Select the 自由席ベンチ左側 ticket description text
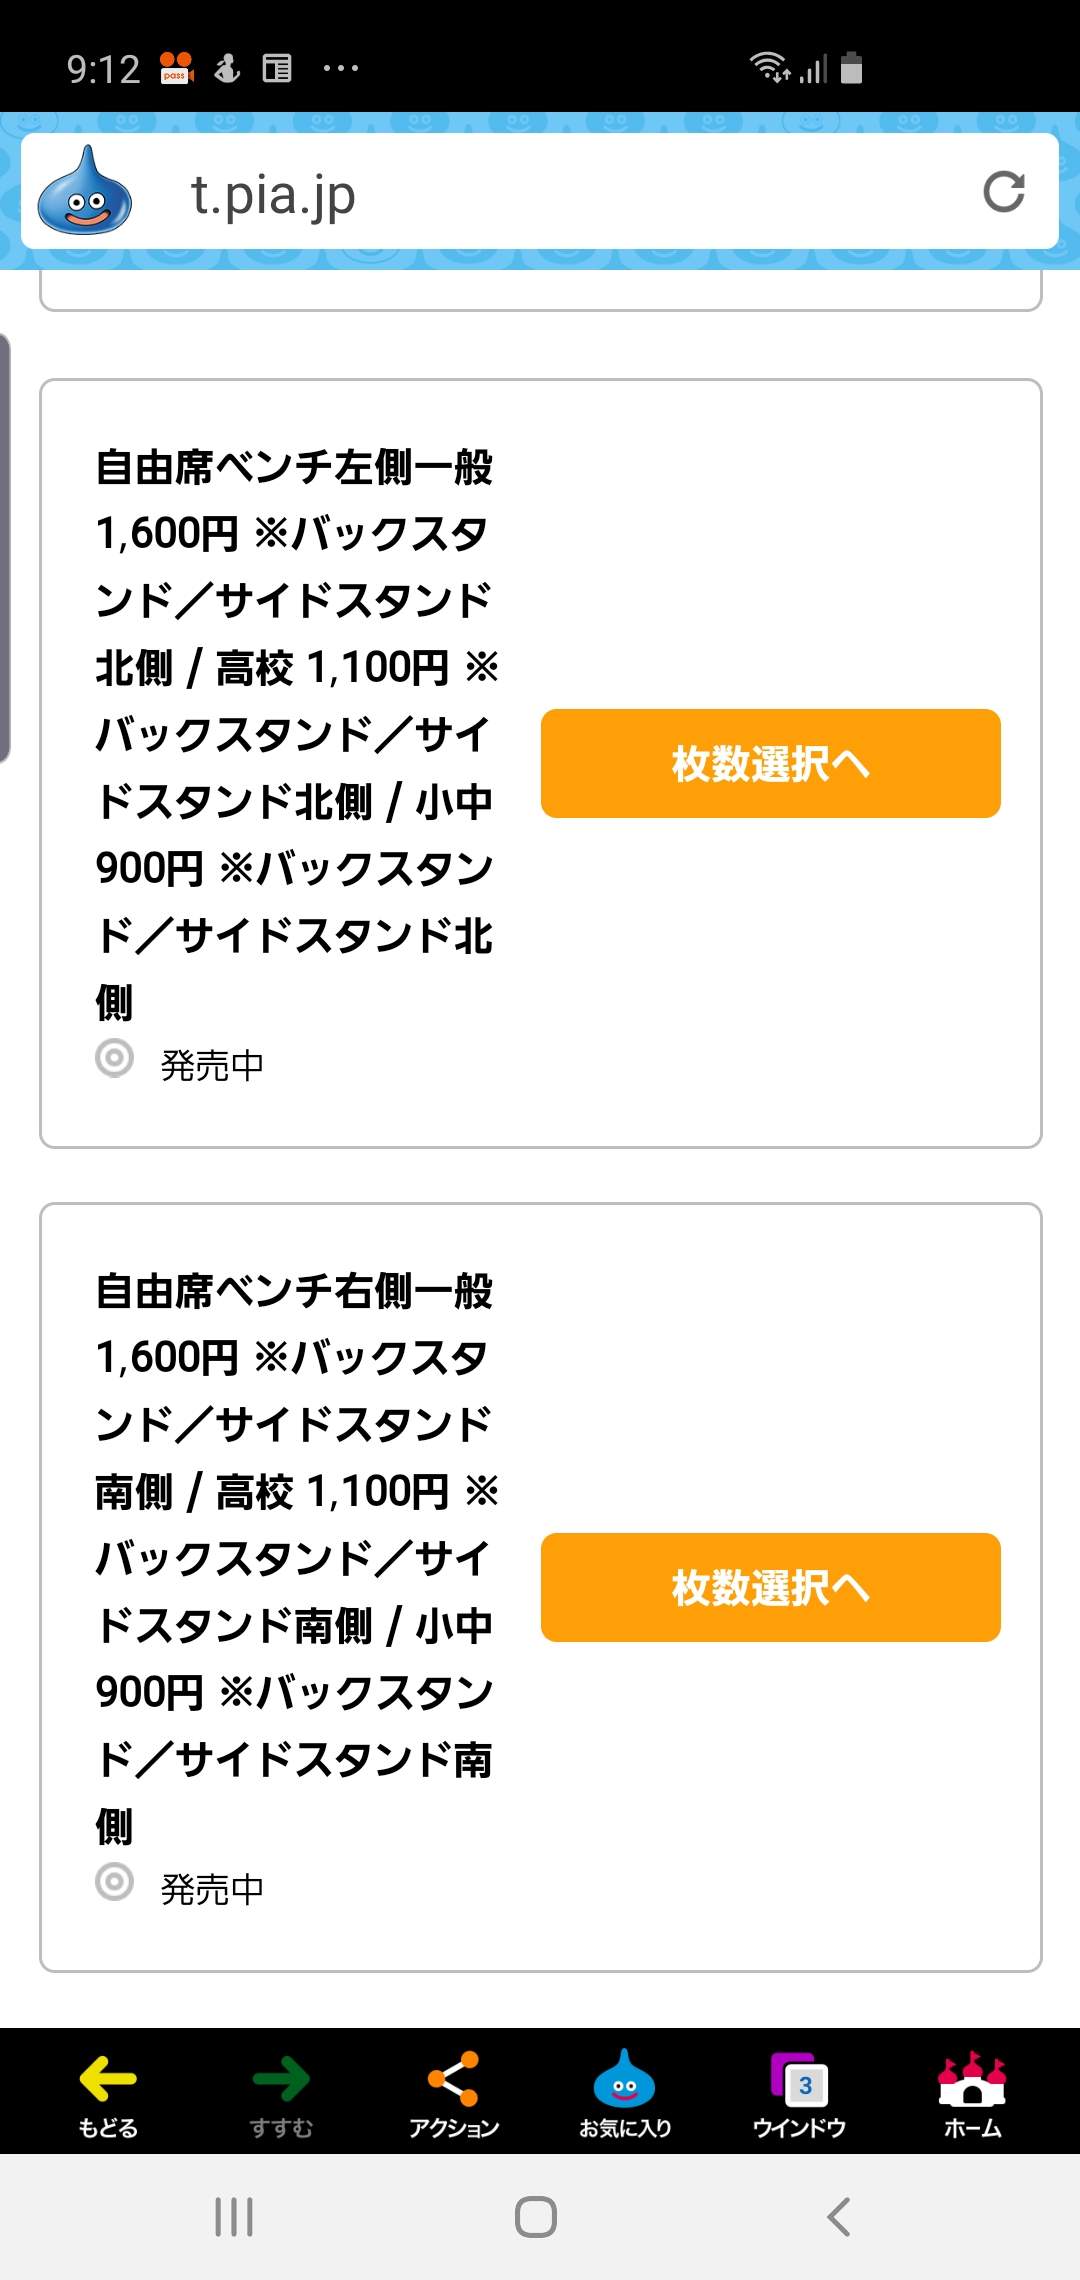Image resolution: width=1080 pixels, height=2280 pixels. coord(295,734)
